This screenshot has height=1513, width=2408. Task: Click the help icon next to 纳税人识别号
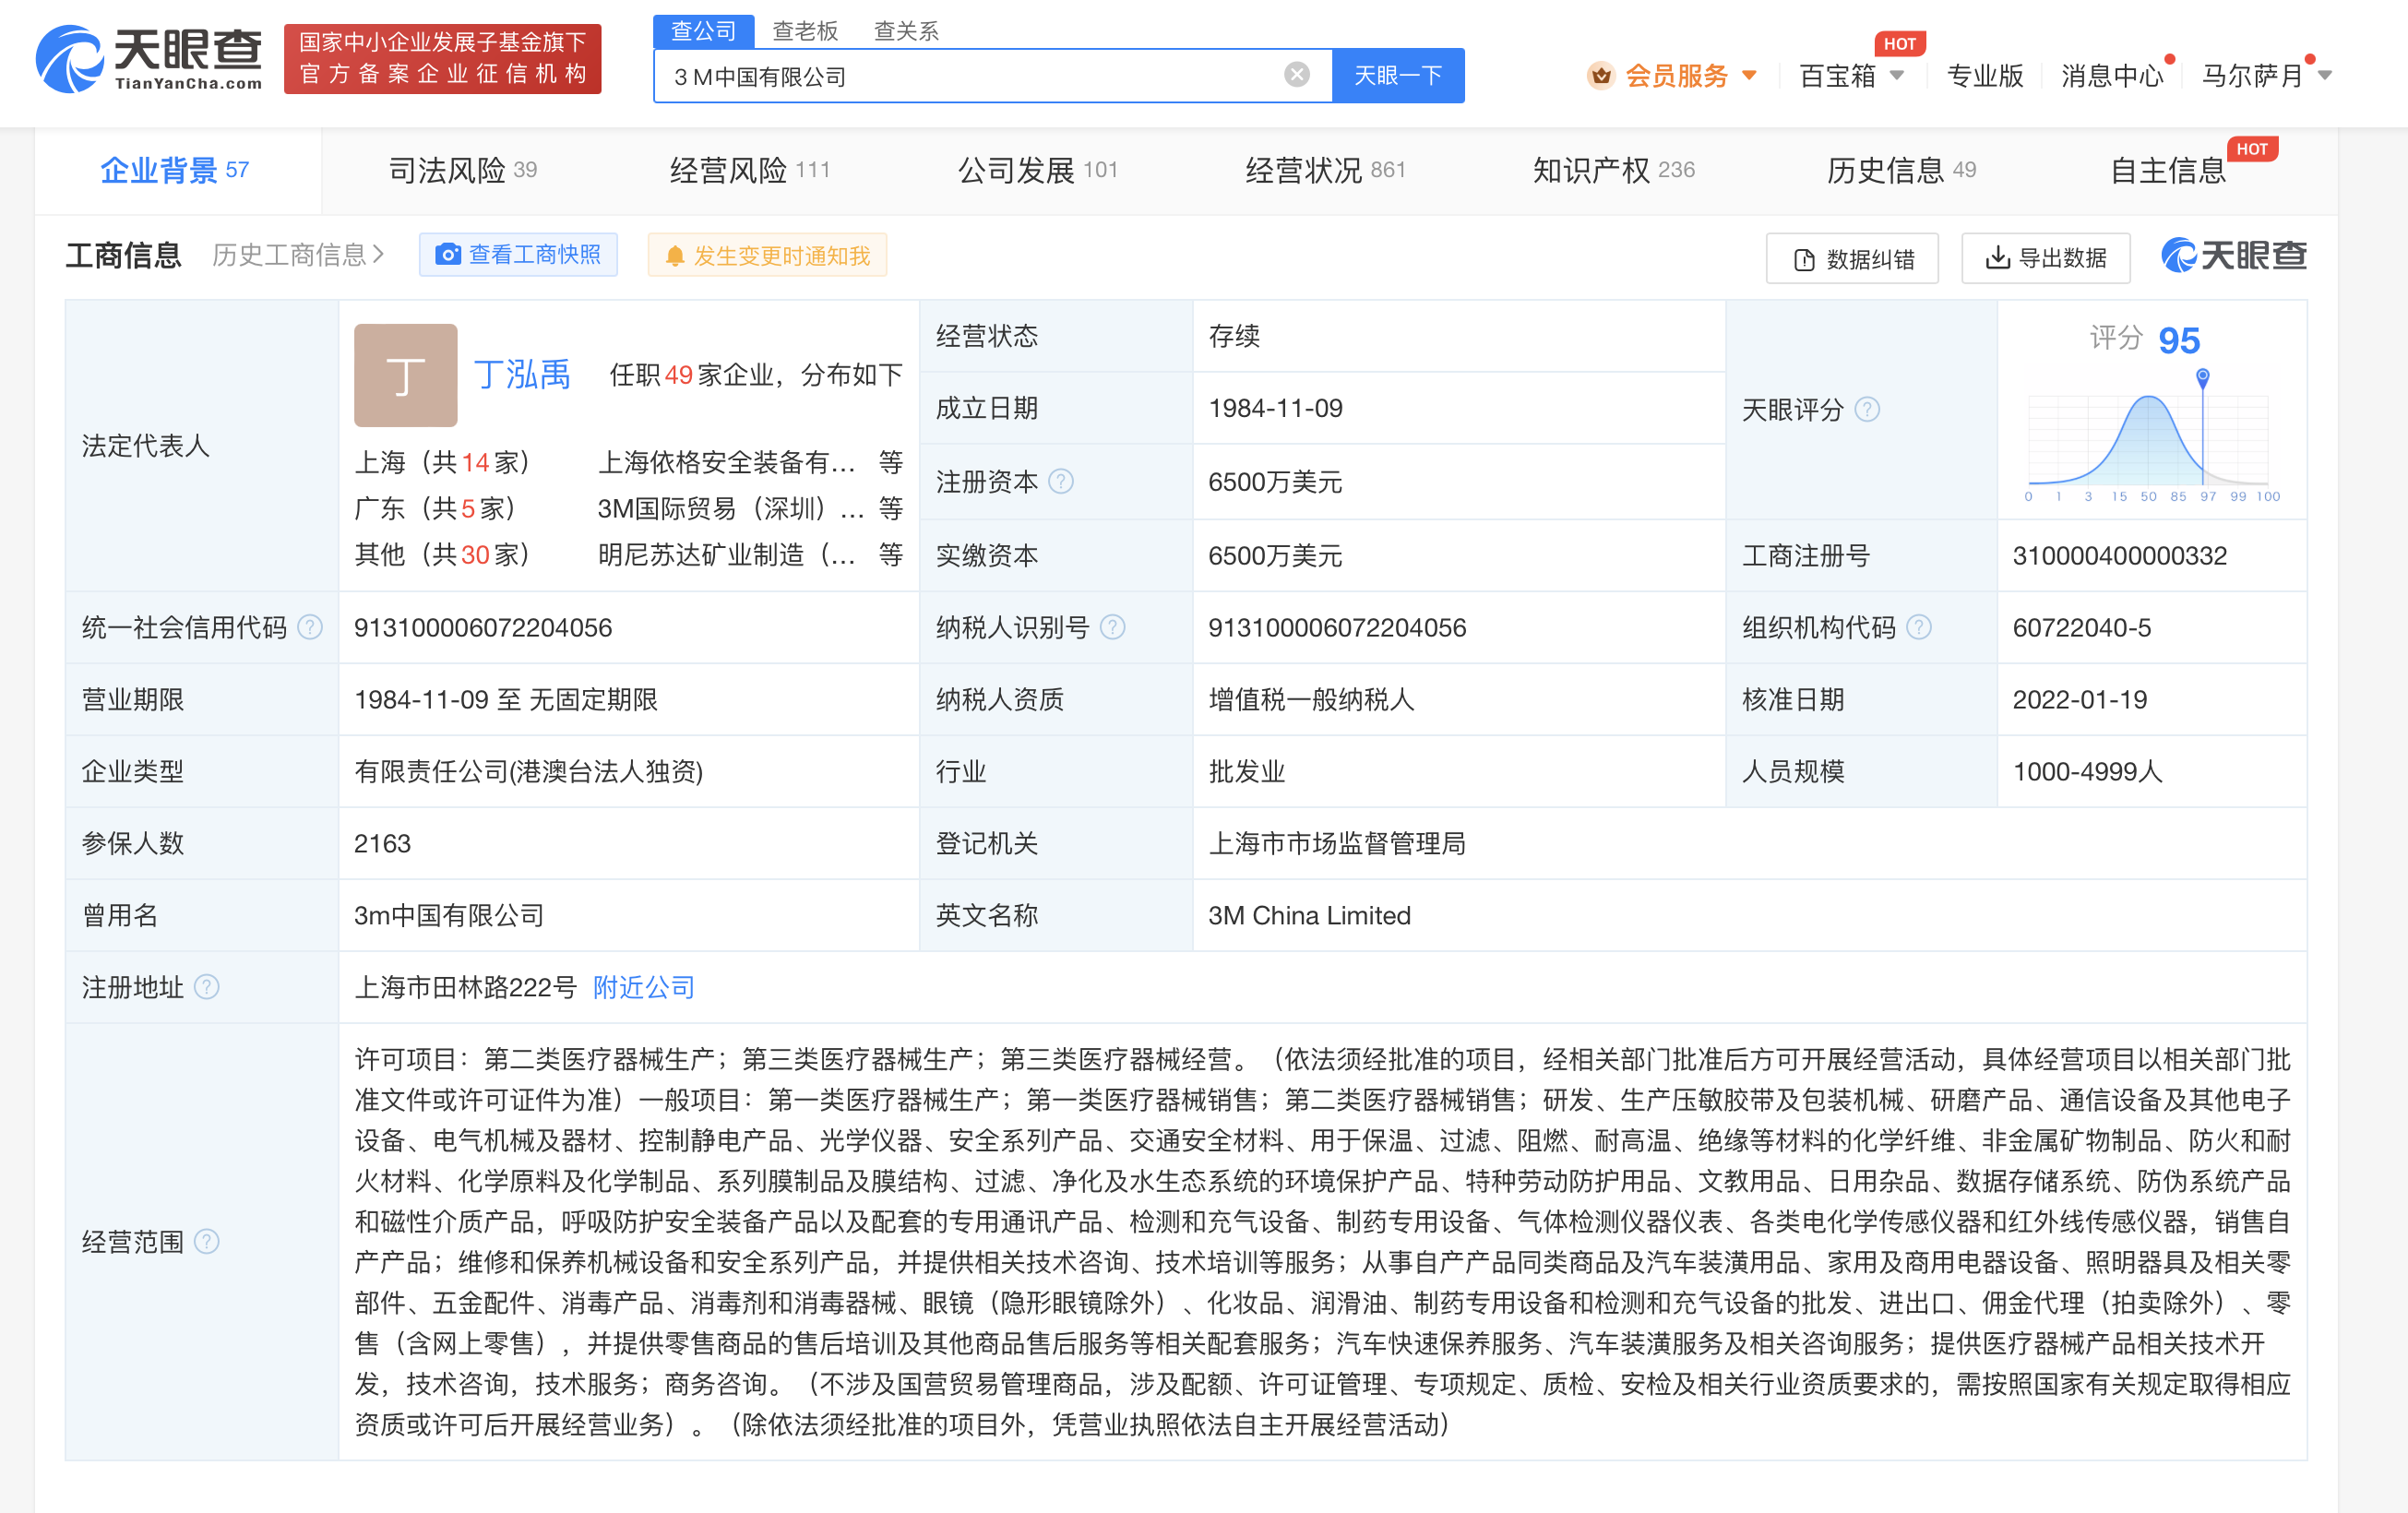click(x=1112, y=627)
